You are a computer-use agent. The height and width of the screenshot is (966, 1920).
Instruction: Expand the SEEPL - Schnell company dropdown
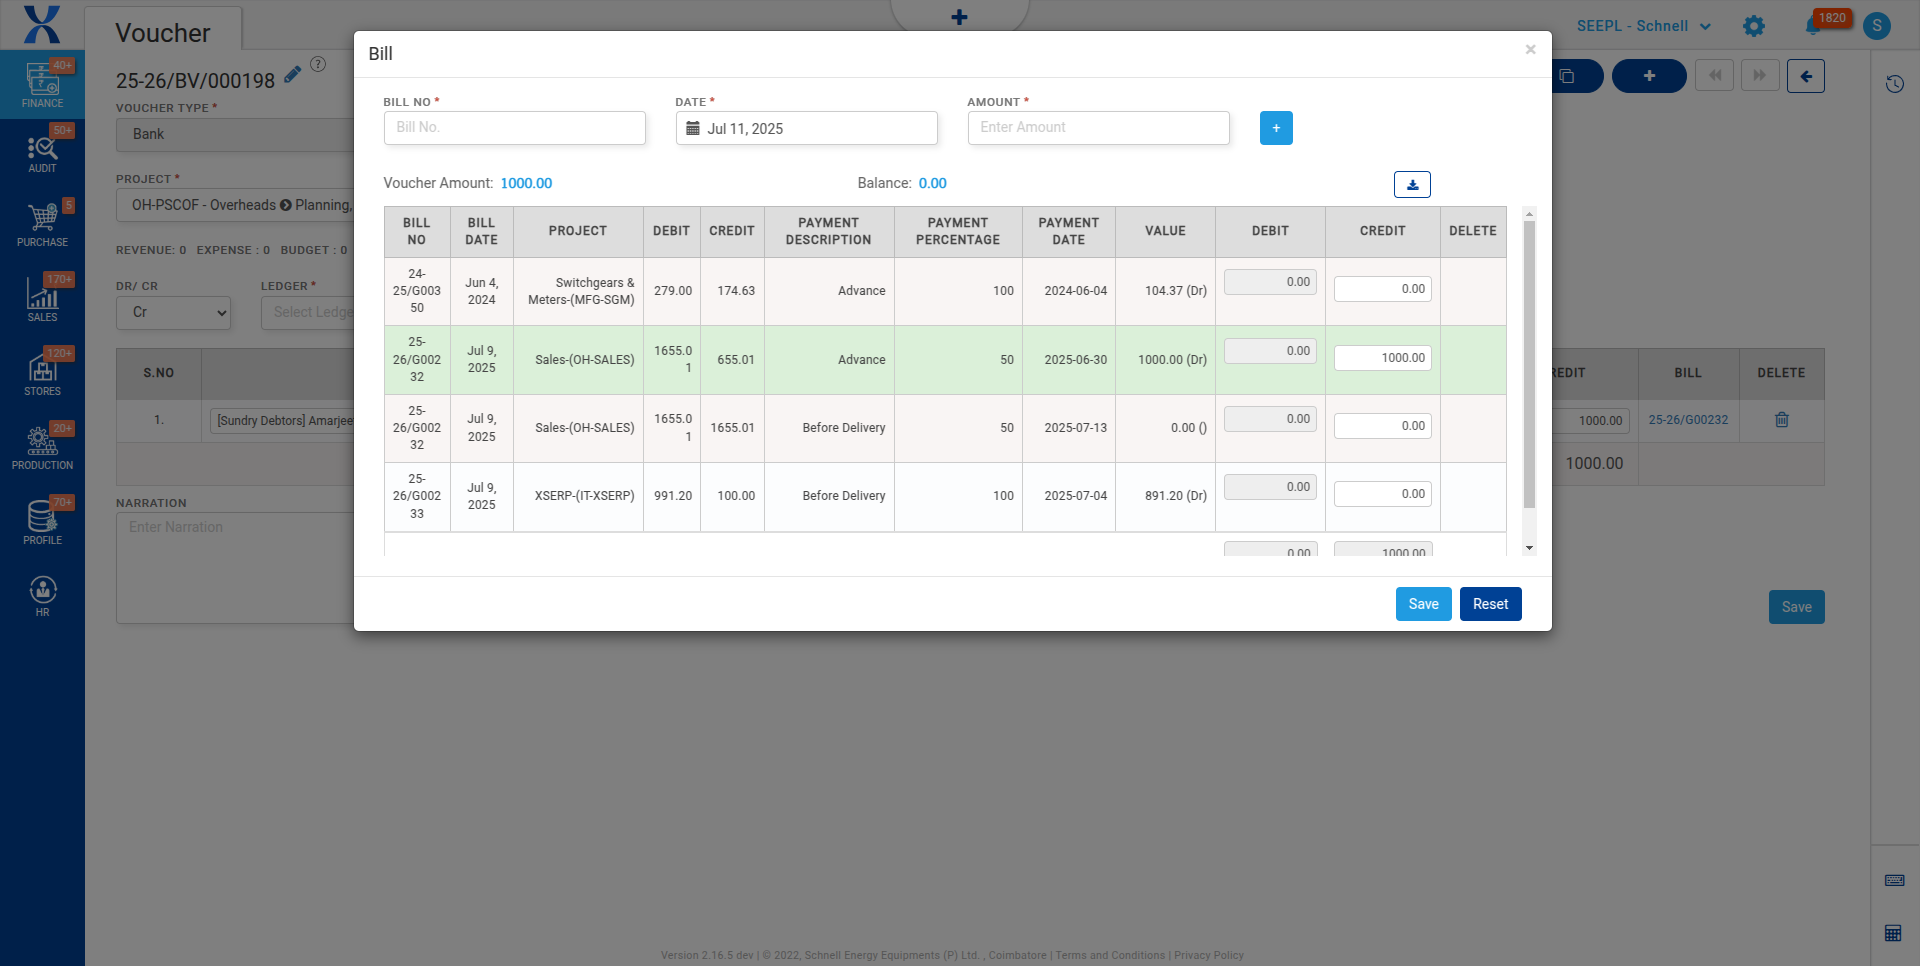click(x=1643, y=26)
